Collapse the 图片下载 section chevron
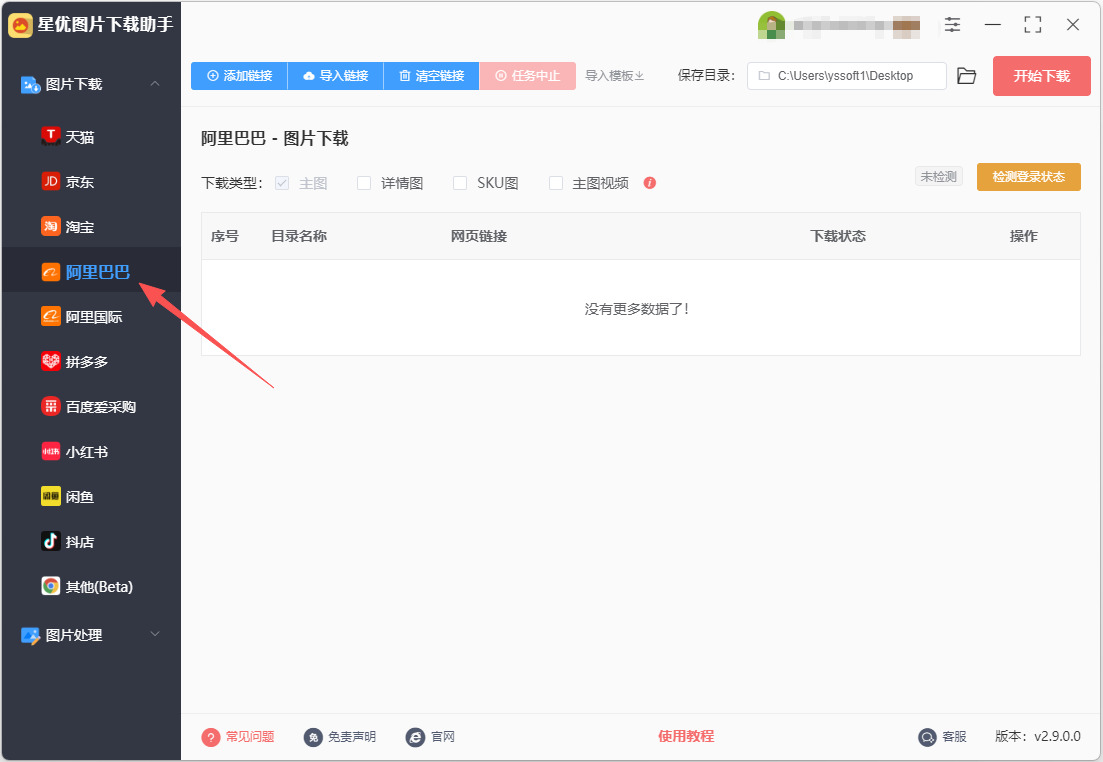 (x=155, y=84)
